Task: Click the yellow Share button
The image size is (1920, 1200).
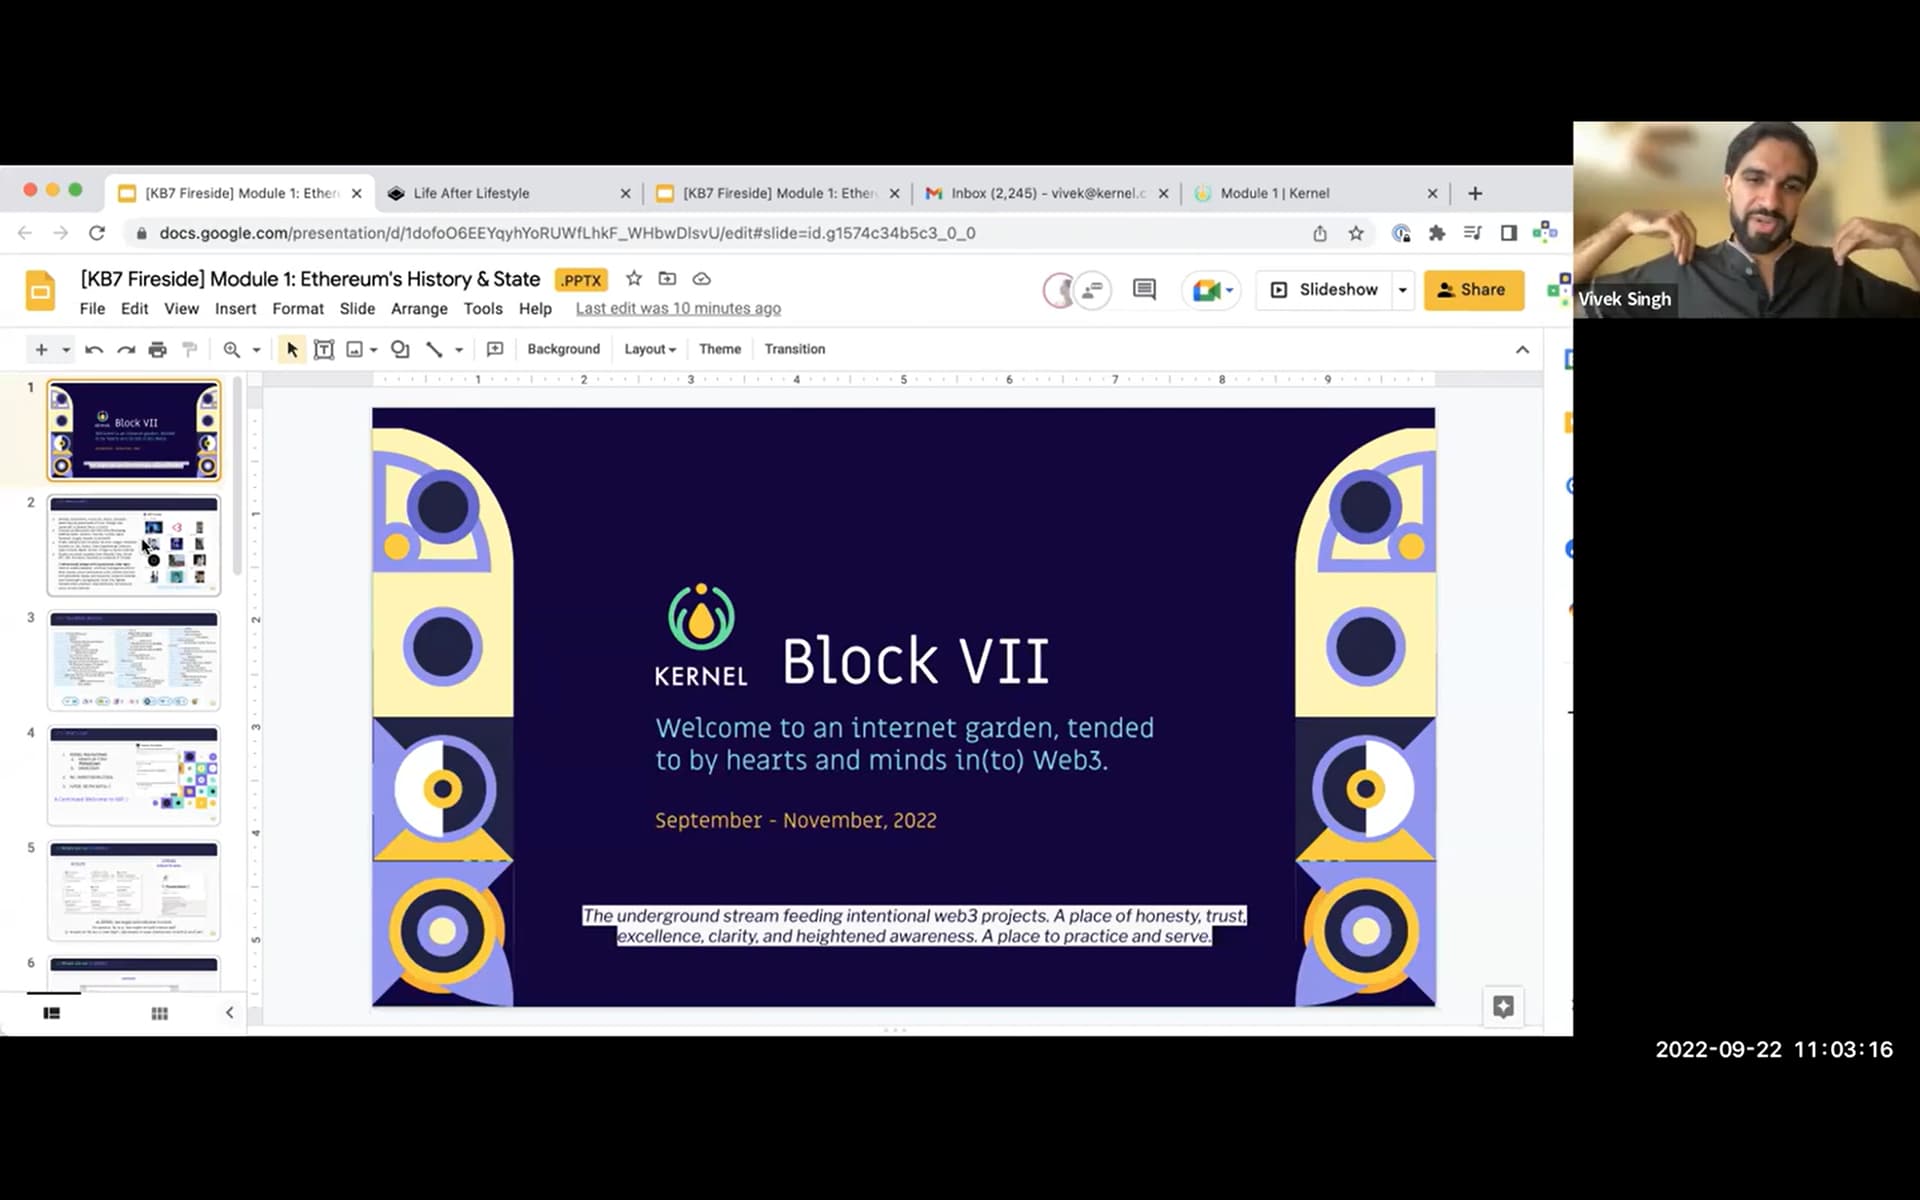Action: click(x=1474, y=290)
